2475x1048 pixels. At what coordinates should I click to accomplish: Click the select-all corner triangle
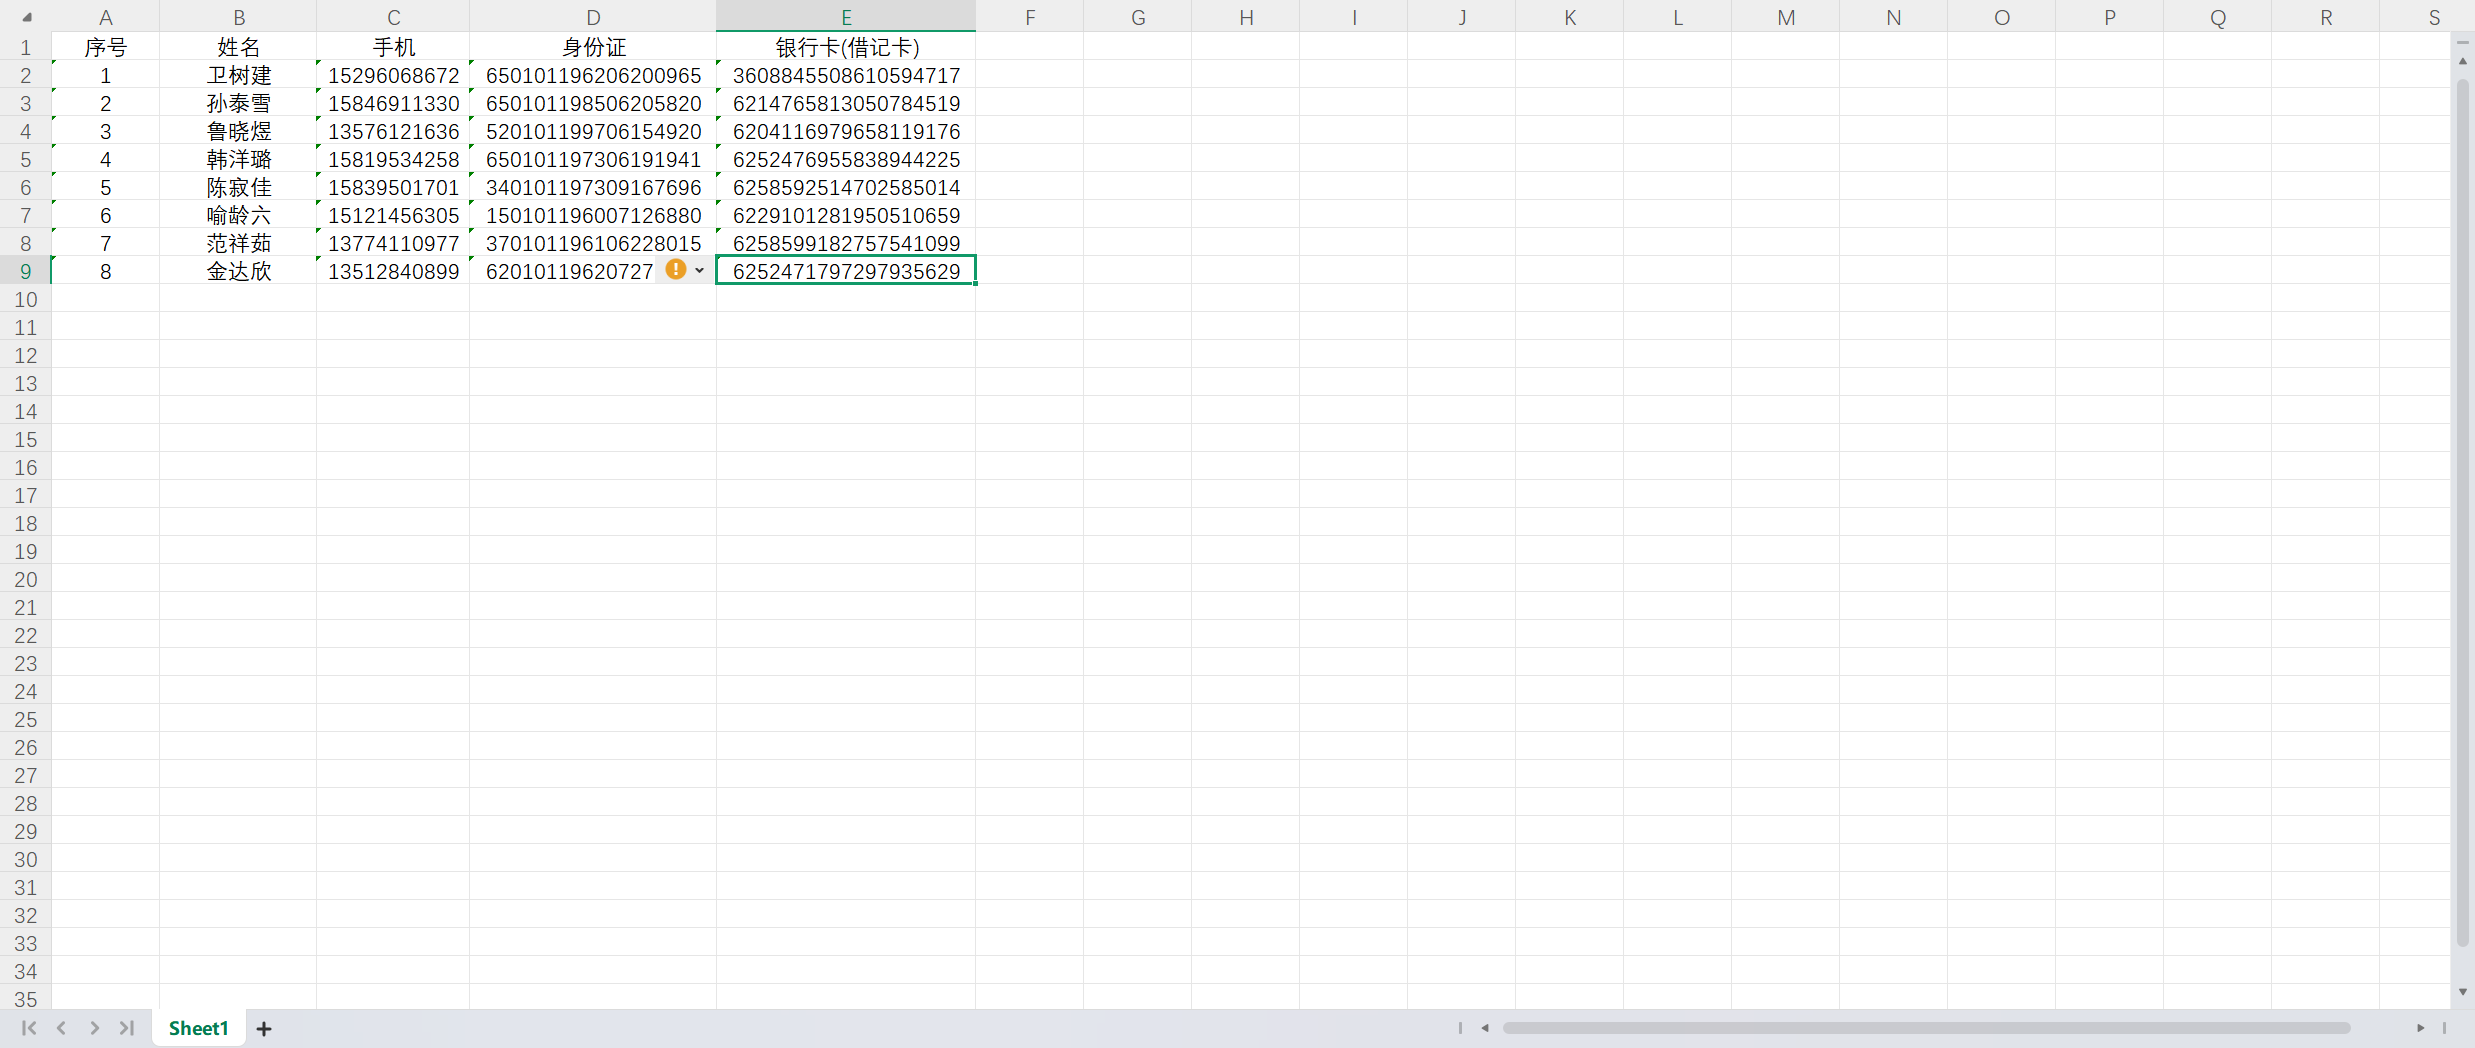[26, 17]
